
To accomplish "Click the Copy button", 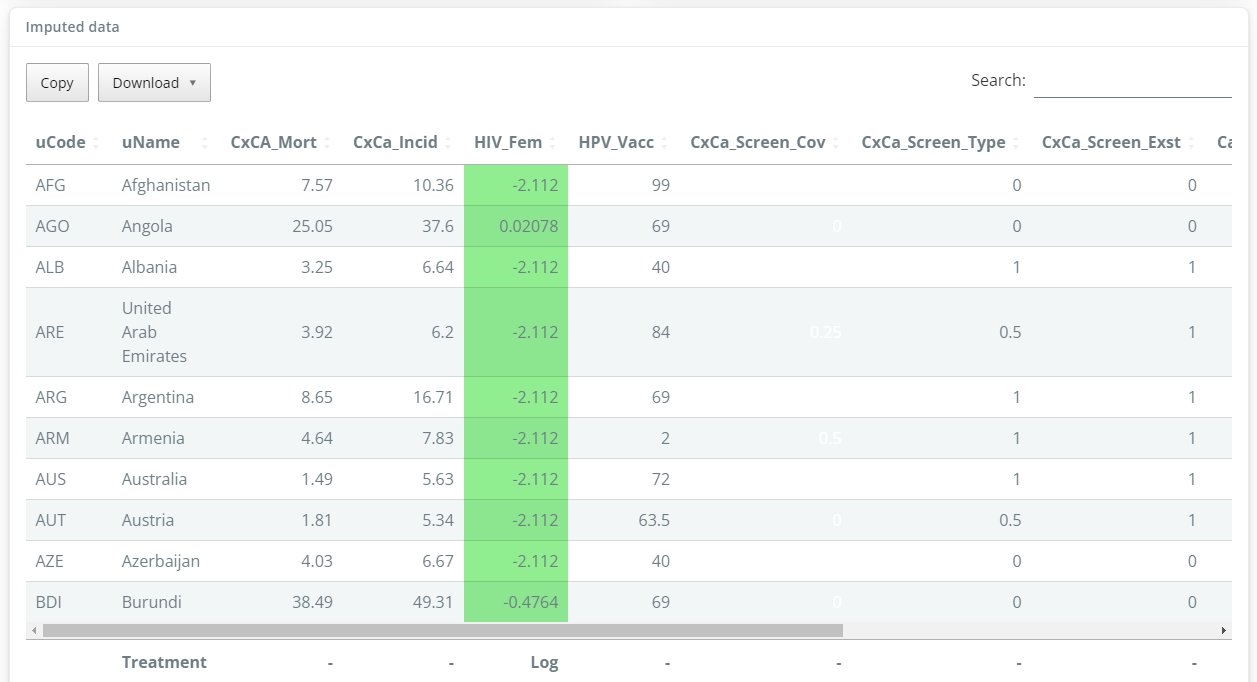I will [57, 83].
